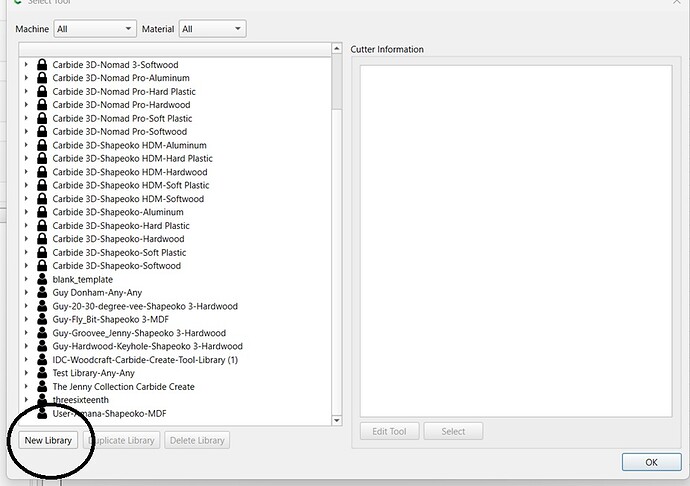Open the Material dropdown
The image size is (690, 486).
pos(213,29)
